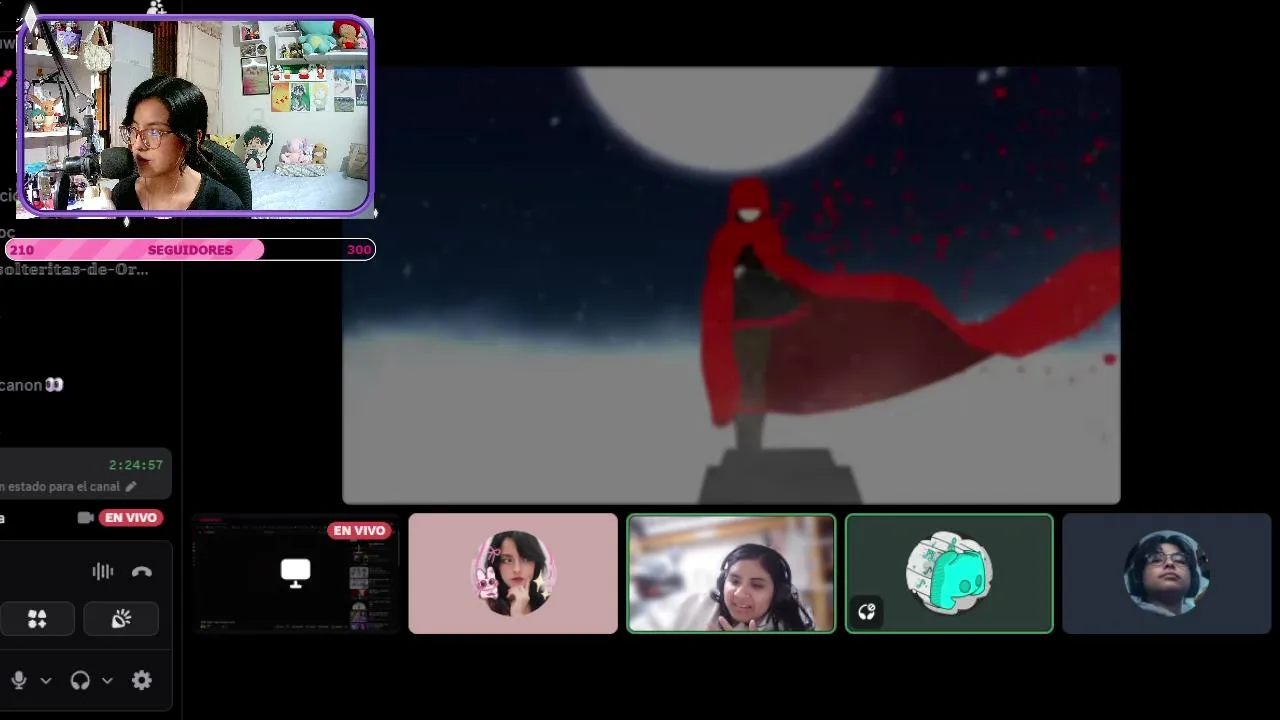Viewport: 1280px width, 720px height.
Task: Select the teal avatar participant tile
Action: click(x=949, y=573)
